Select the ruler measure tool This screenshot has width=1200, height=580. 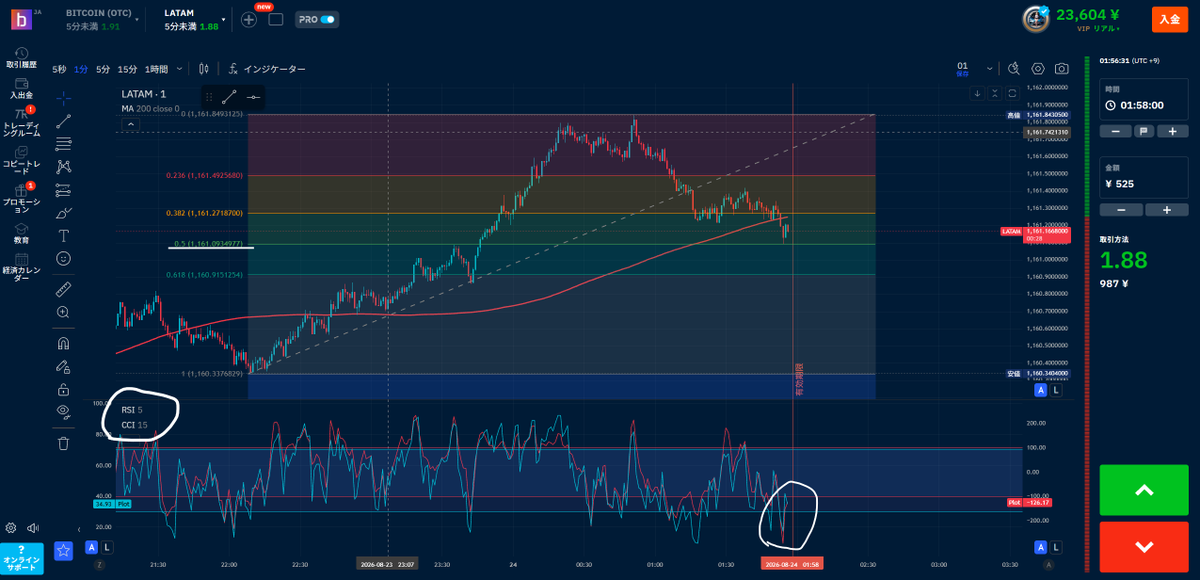[63, 289]
